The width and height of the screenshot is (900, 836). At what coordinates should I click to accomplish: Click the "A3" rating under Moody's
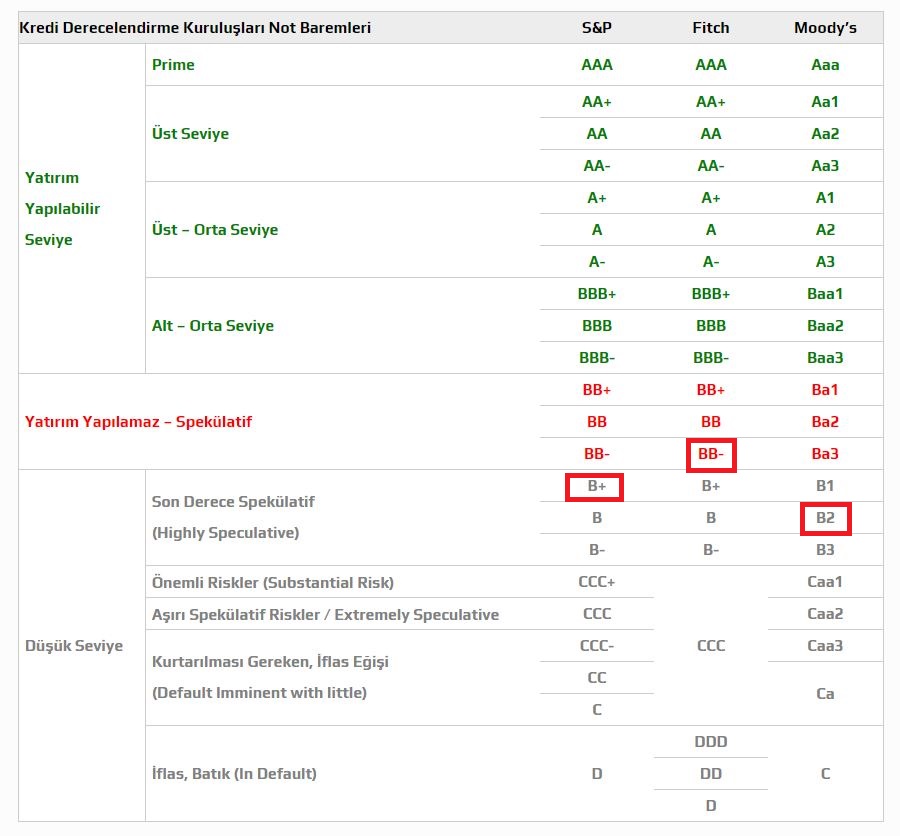pos(825,262)
